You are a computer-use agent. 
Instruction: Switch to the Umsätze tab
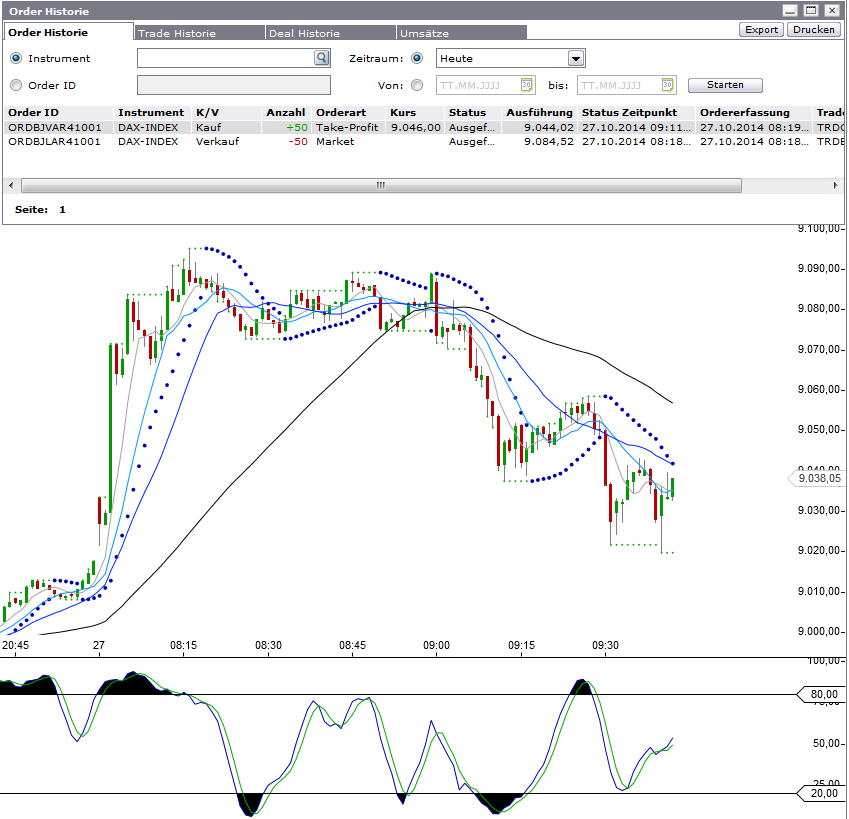point(461,33)
